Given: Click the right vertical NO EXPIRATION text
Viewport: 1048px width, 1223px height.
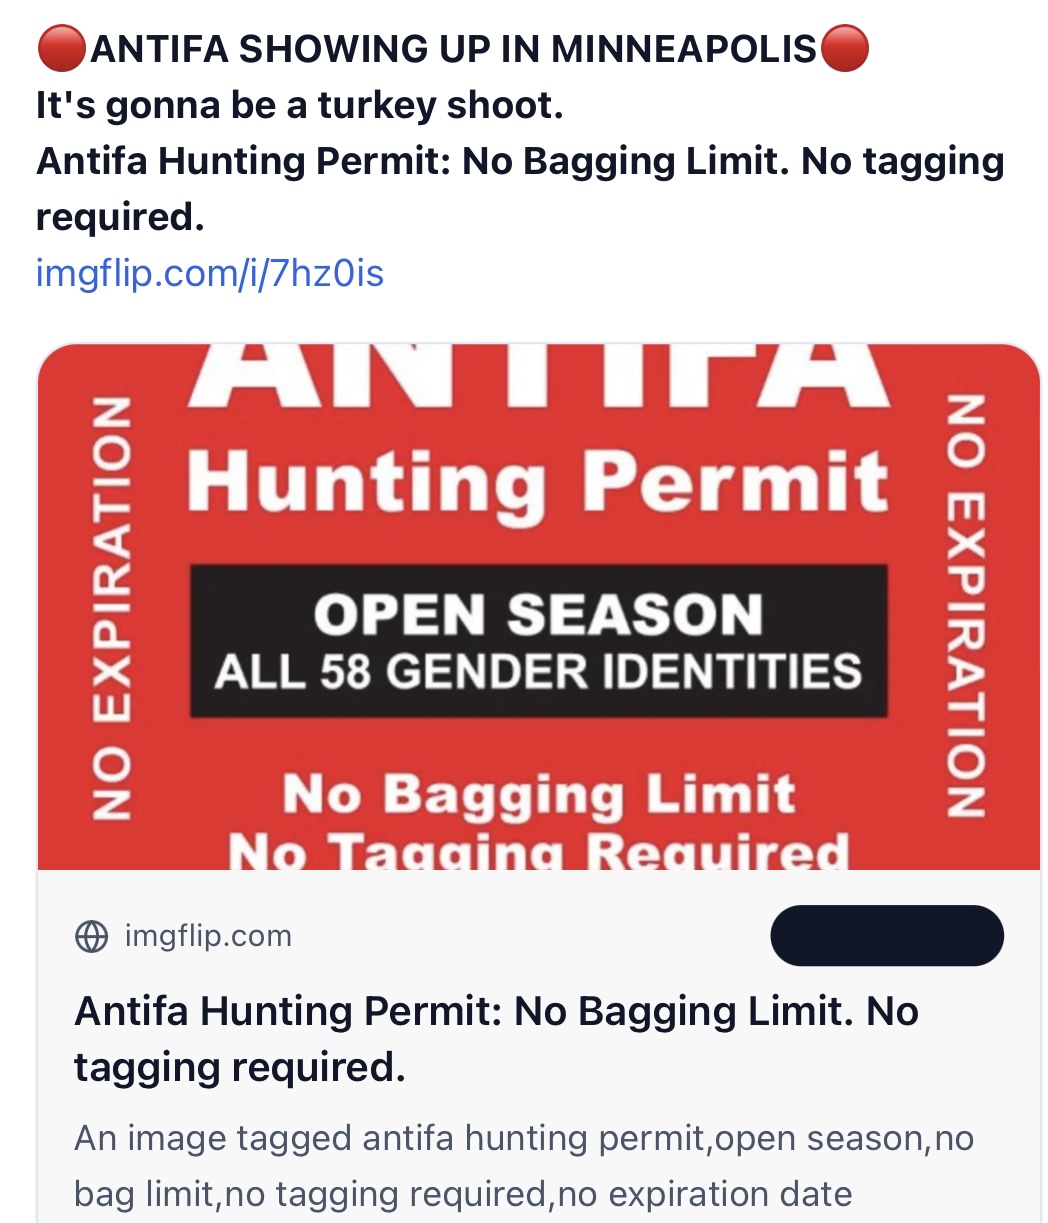Looking at the screenshot, I should point(967,607).
